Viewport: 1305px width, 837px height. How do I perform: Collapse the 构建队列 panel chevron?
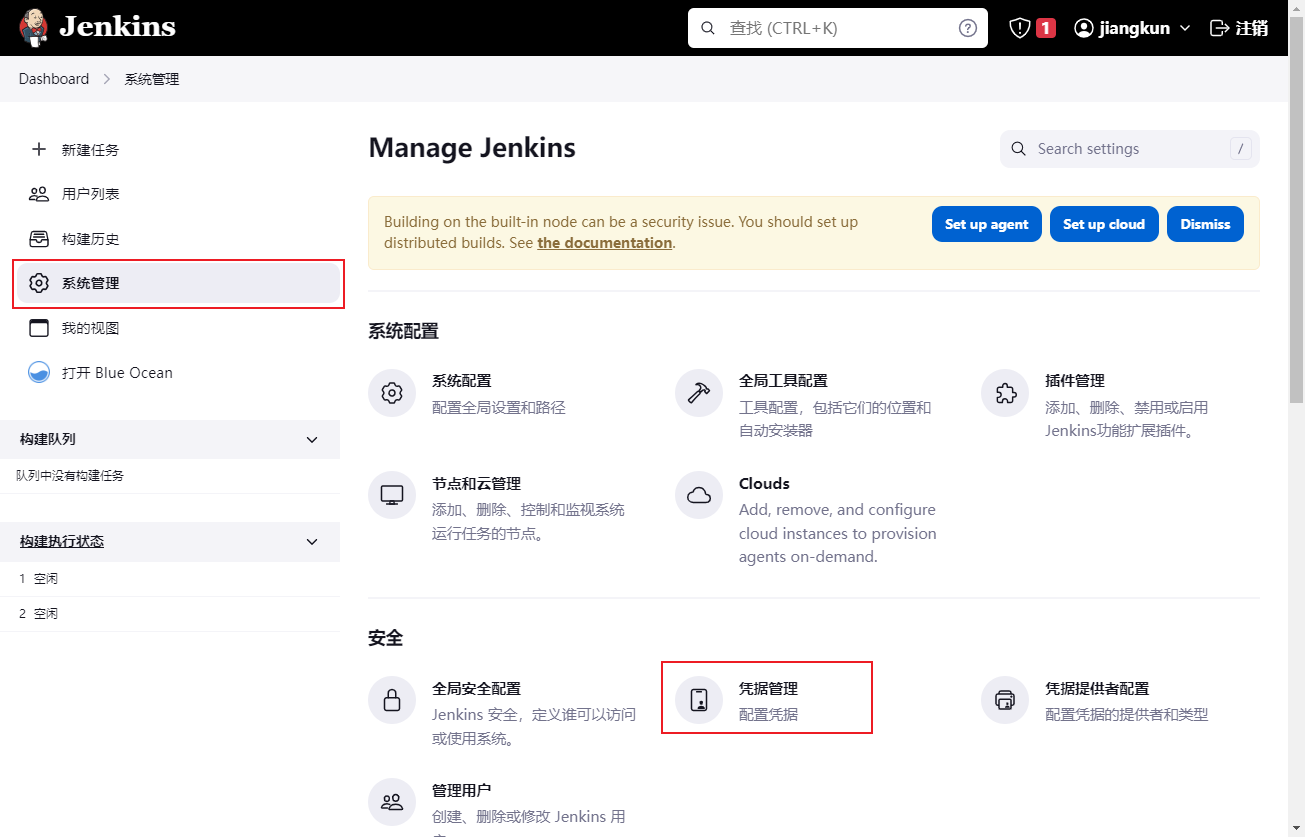312,440
